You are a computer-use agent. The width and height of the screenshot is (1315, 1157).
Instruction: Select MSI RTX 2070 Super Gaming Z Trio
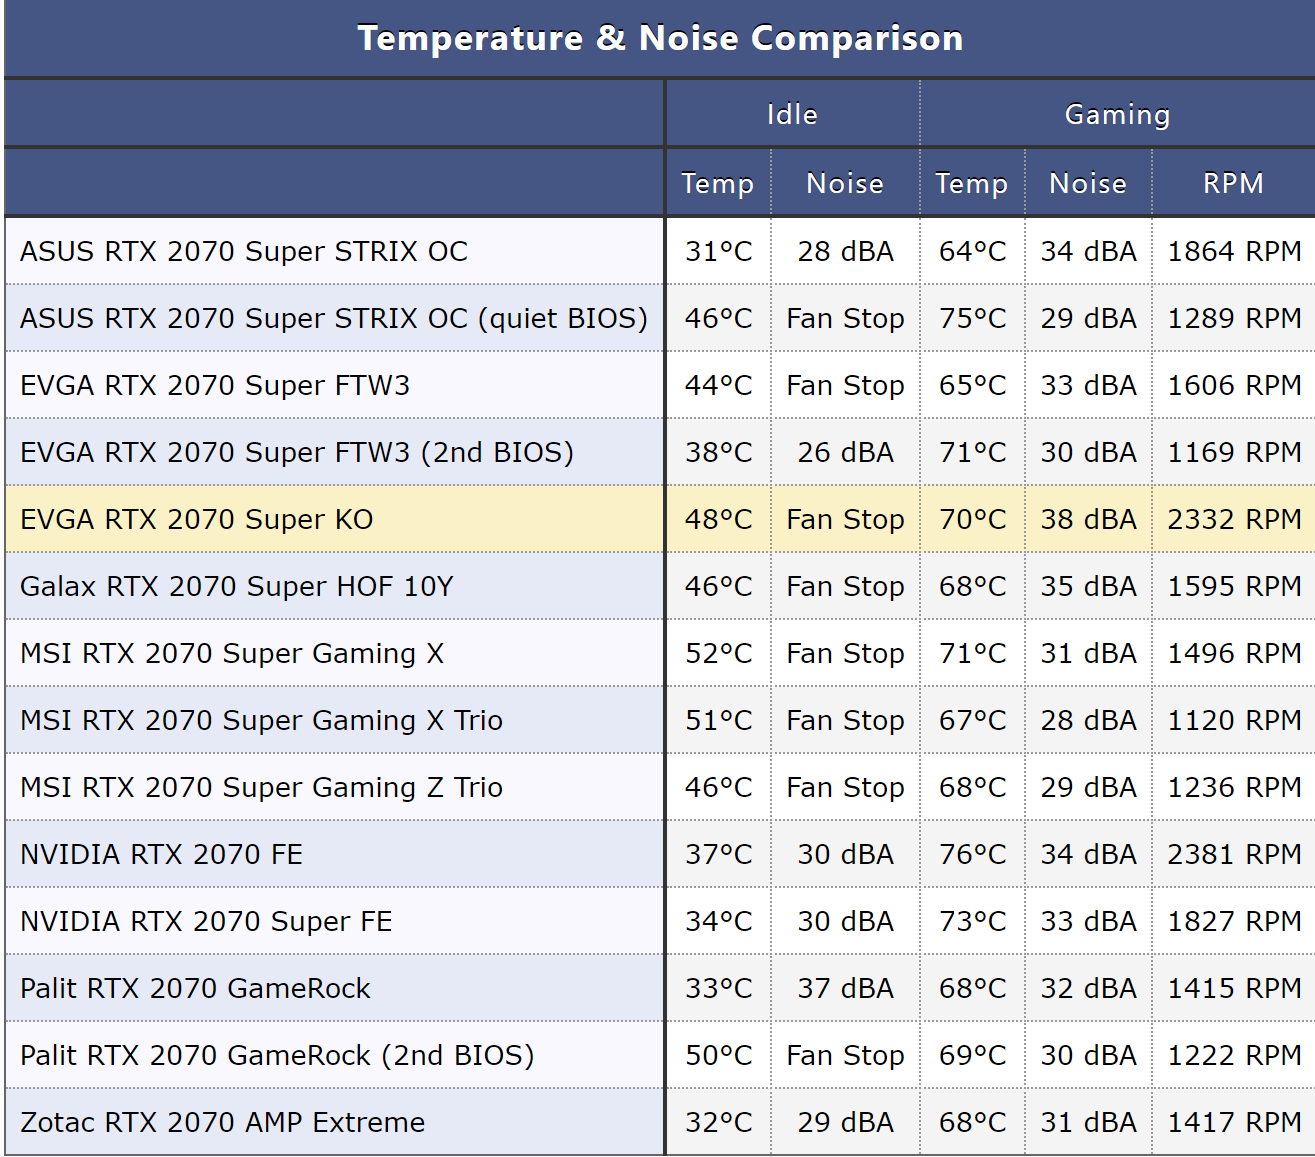coord(261,787)
